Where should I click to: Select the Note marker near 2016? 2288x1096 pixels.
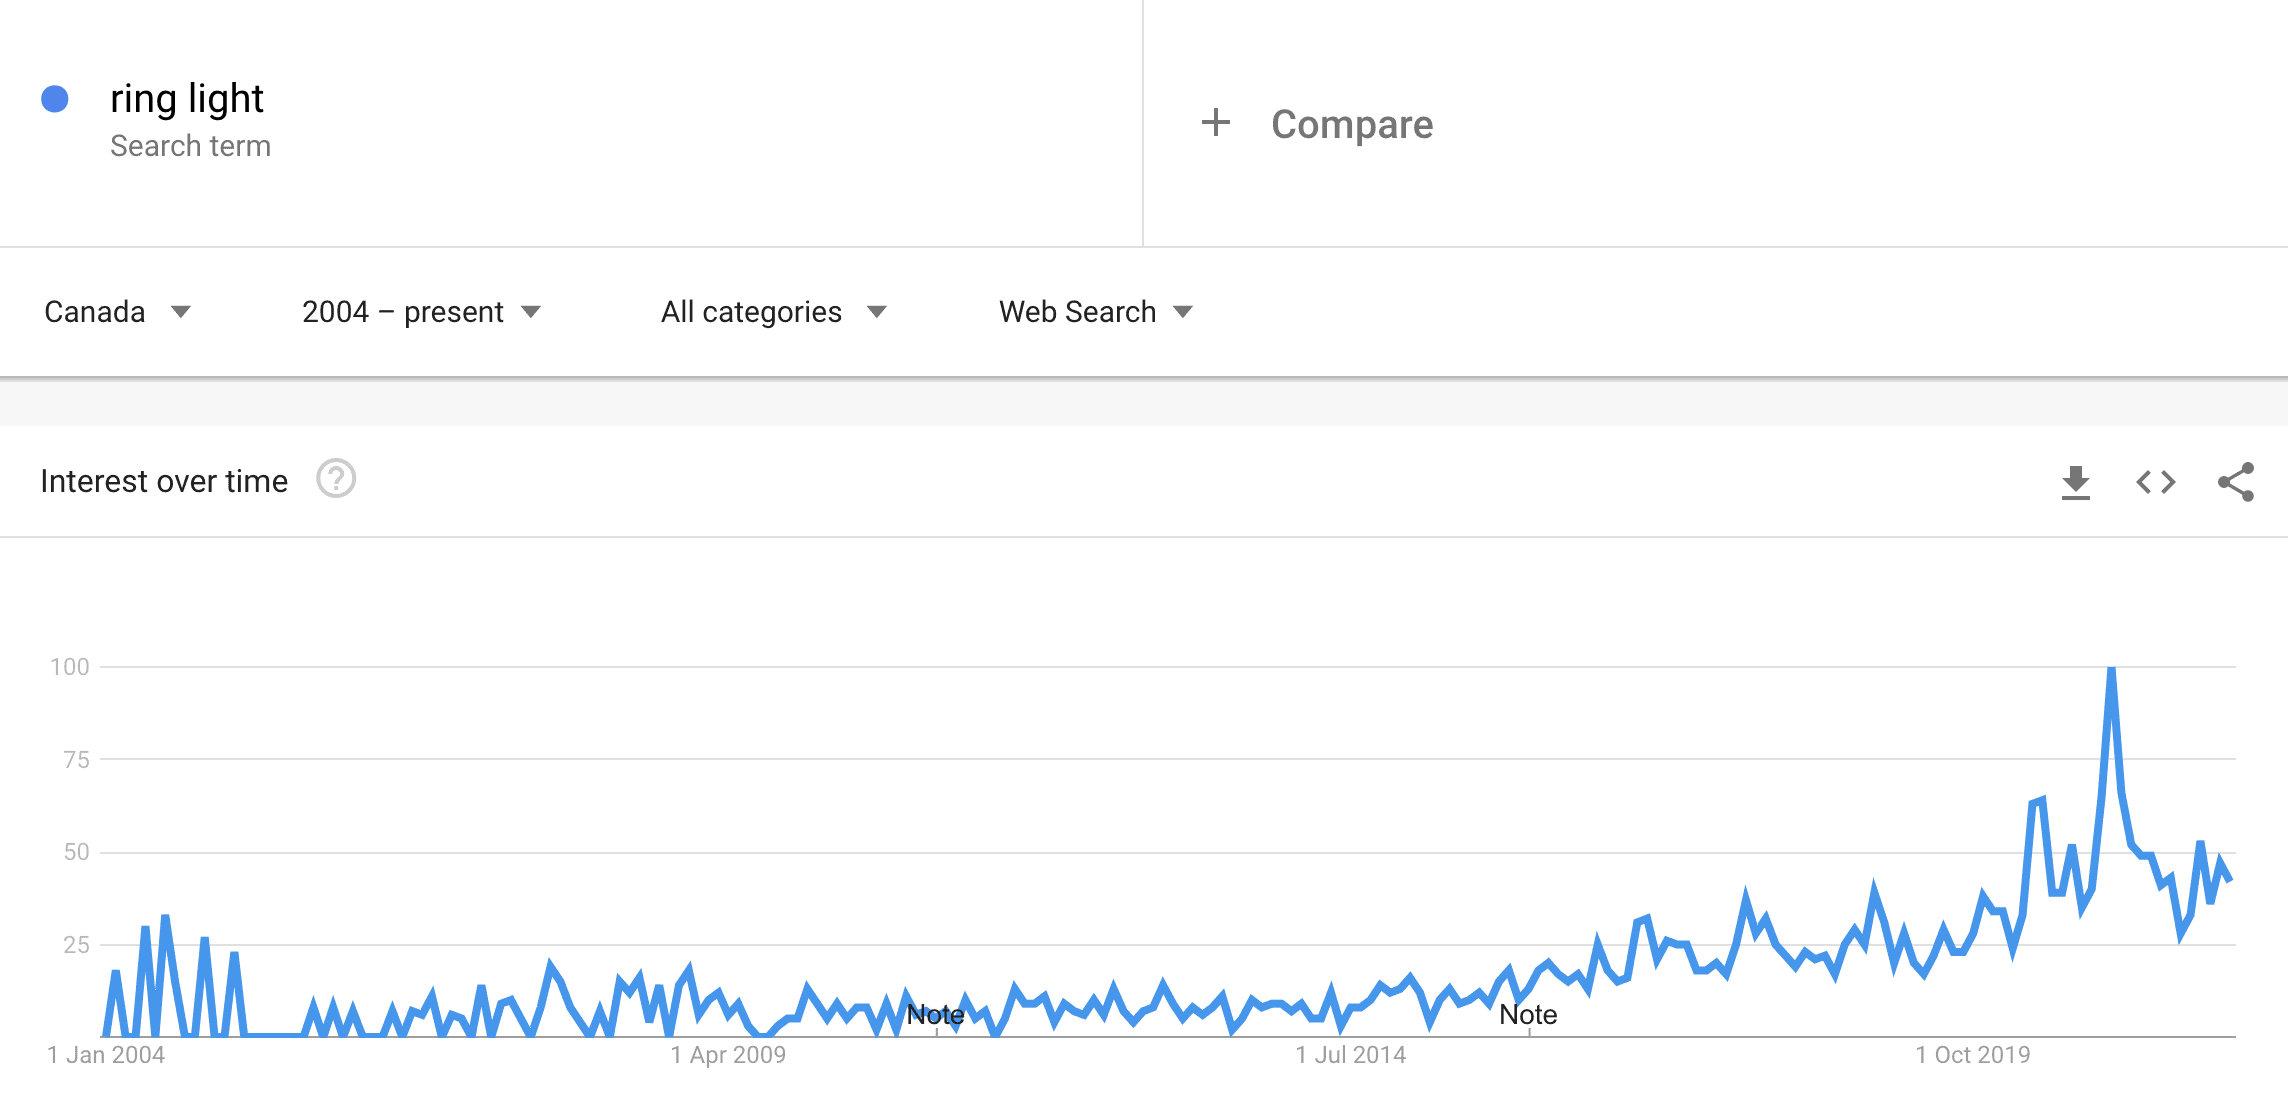pyautogui.click(x=1528, y=1015)
